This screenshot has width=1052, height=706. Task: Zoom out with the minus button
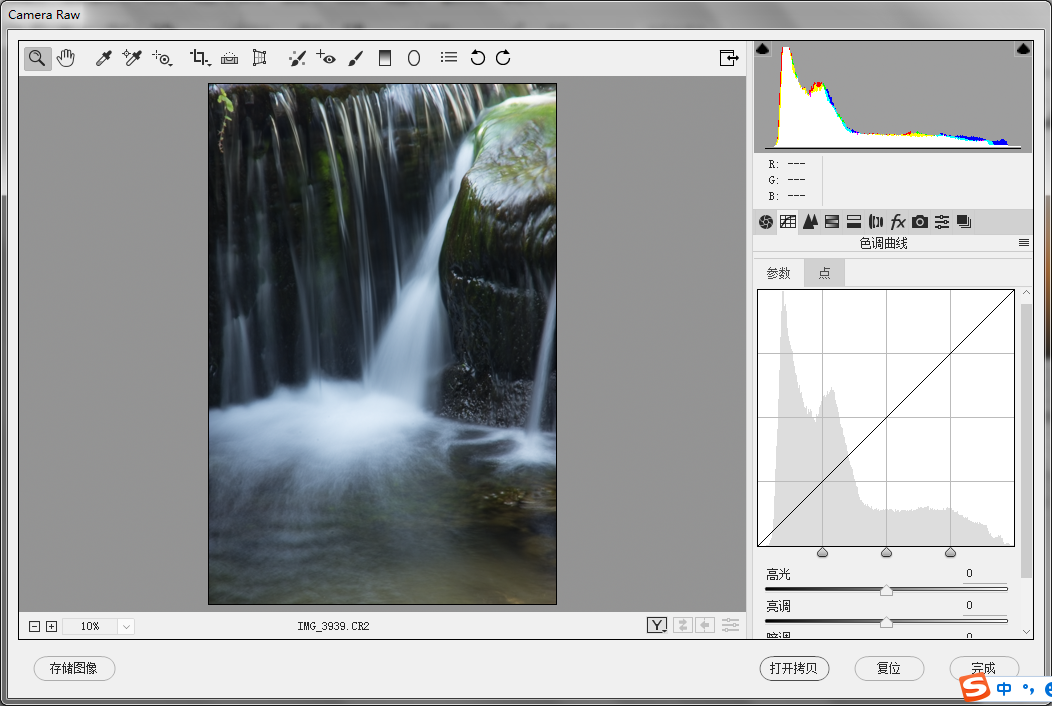click(34, 626)
